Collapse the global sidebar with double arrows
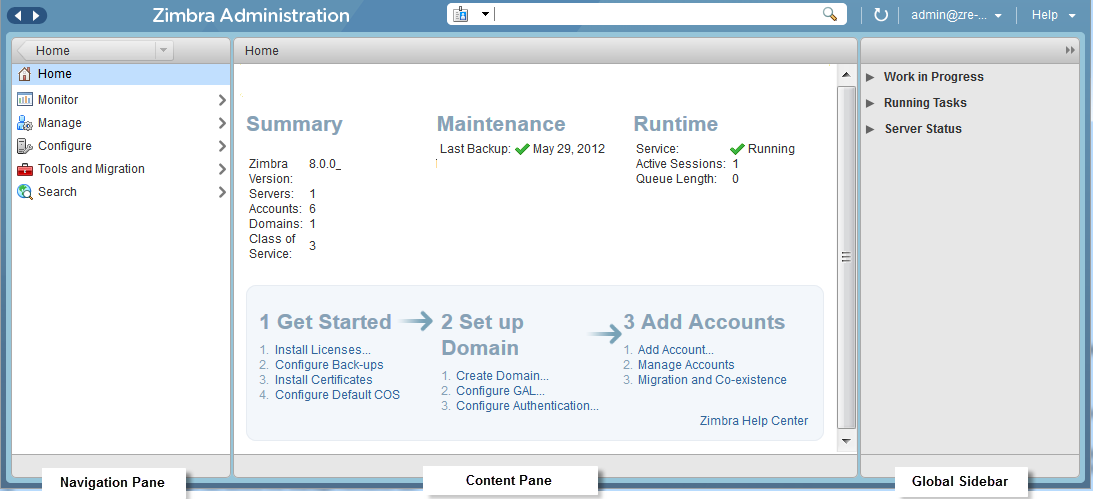This screenshot has height=499, width=1093. (x=1070, y=50)
